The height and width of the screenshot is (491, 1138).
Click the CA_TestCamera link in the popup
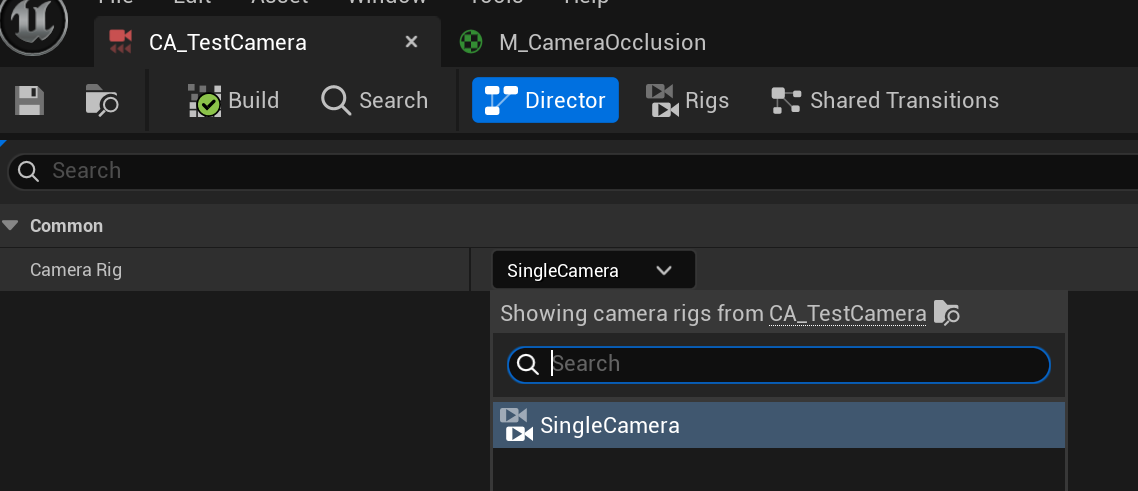coord(847,313)
